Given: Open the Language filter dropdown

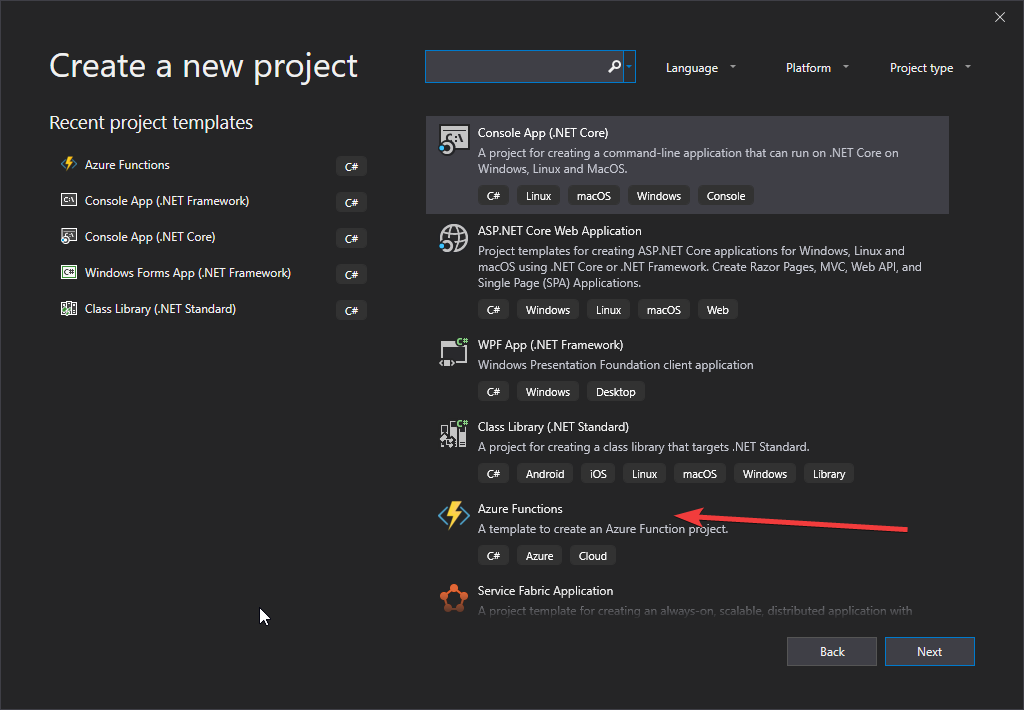Looking at the screenshot, I should pos(701,67).
